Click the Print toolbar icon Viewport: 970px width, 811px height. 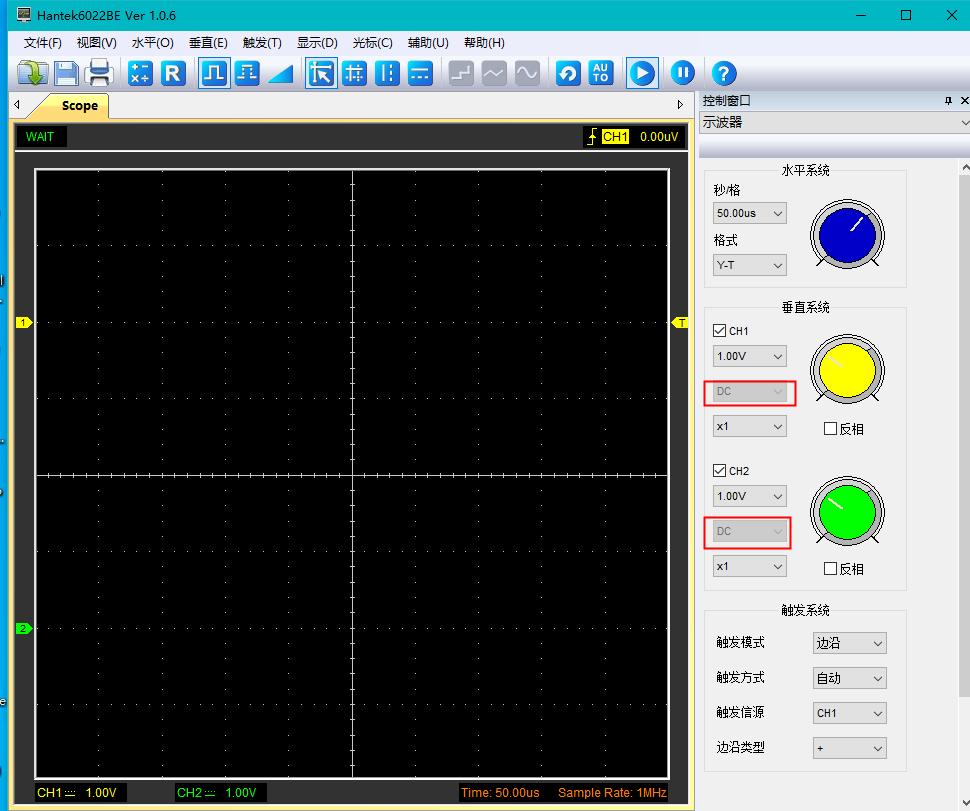99,73
